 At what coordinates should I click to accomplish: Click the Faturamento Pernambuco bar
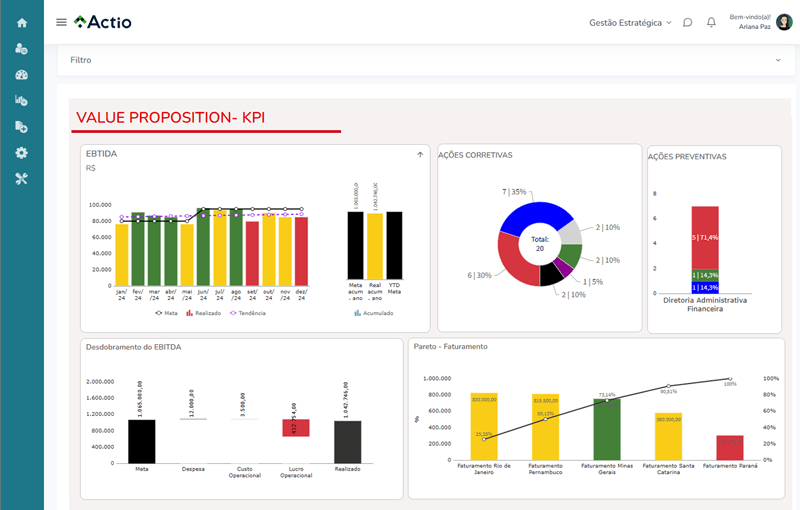click(x=545, y=427)
